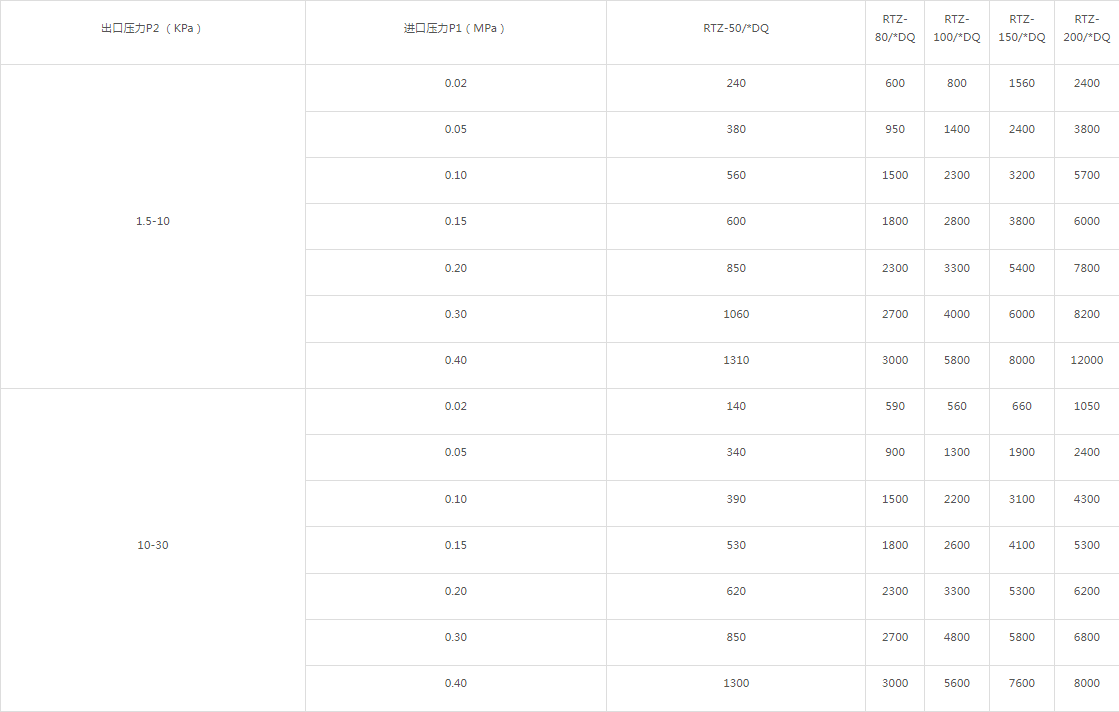Viewport: 1119px width, 712px height.
Task: Select the cell showing 140
Action: (736, 406)
